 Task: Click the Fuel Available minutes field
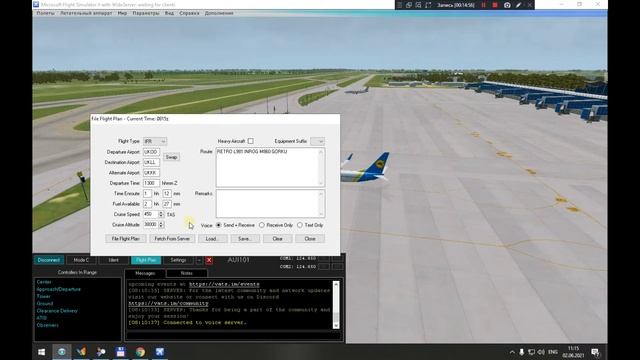167,204
